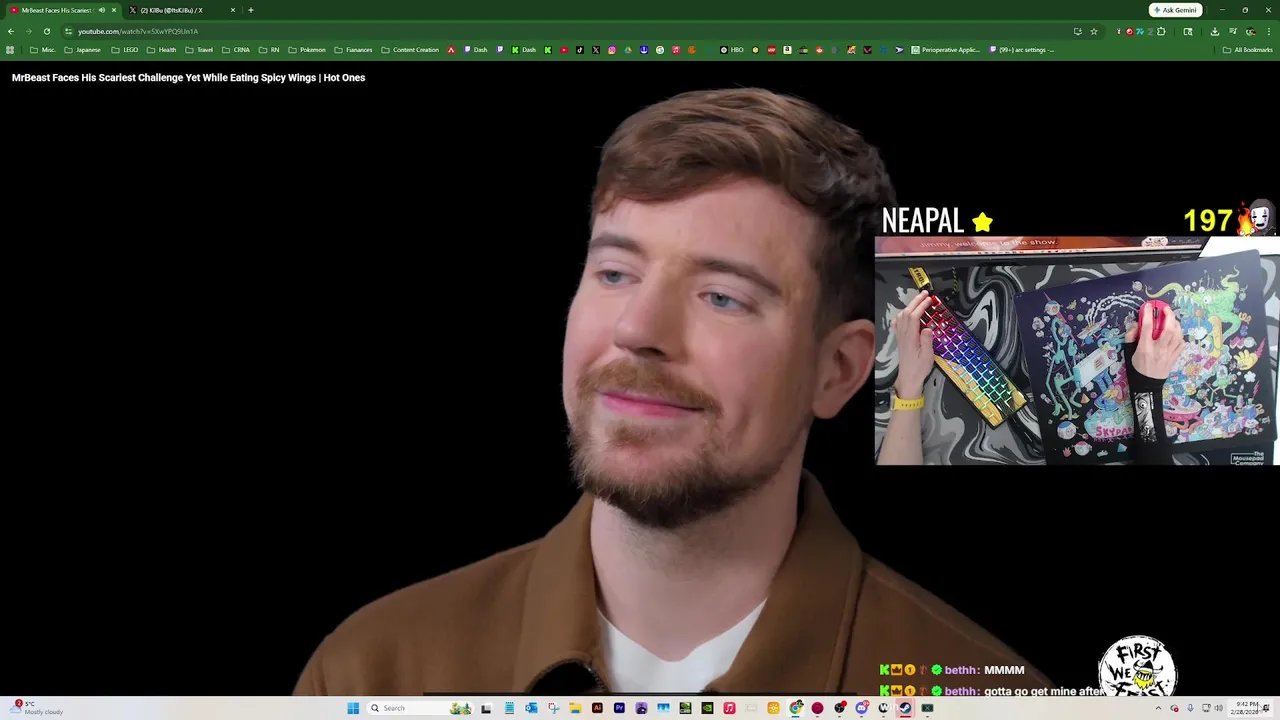Open the All Bookmarks folder

1248,50
